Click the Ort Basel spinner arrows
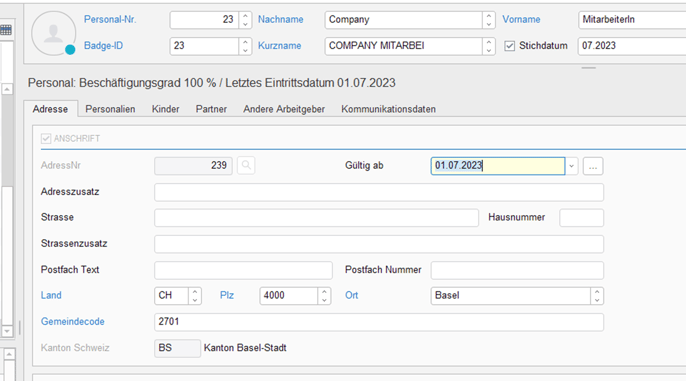This screenshot has width=686, height=381. pos(597,296)
